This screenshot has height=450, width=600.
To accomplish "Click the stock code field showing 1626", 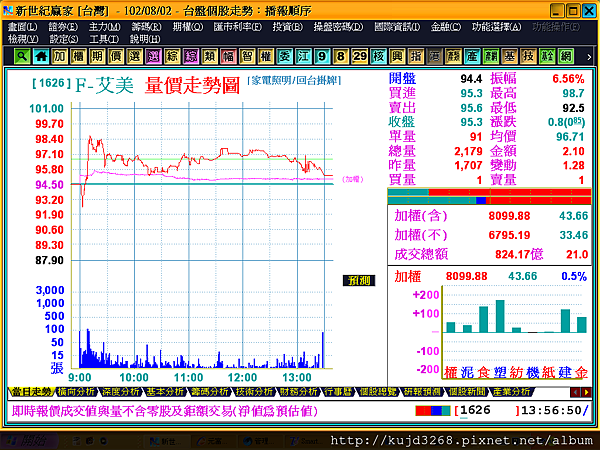I will click(486, 411).
